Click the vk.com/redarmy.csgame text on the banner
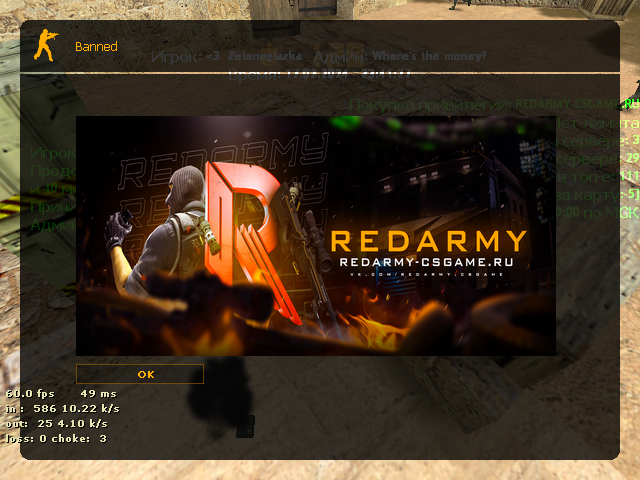This screenshot has width=640, height=480. point(427,274)
